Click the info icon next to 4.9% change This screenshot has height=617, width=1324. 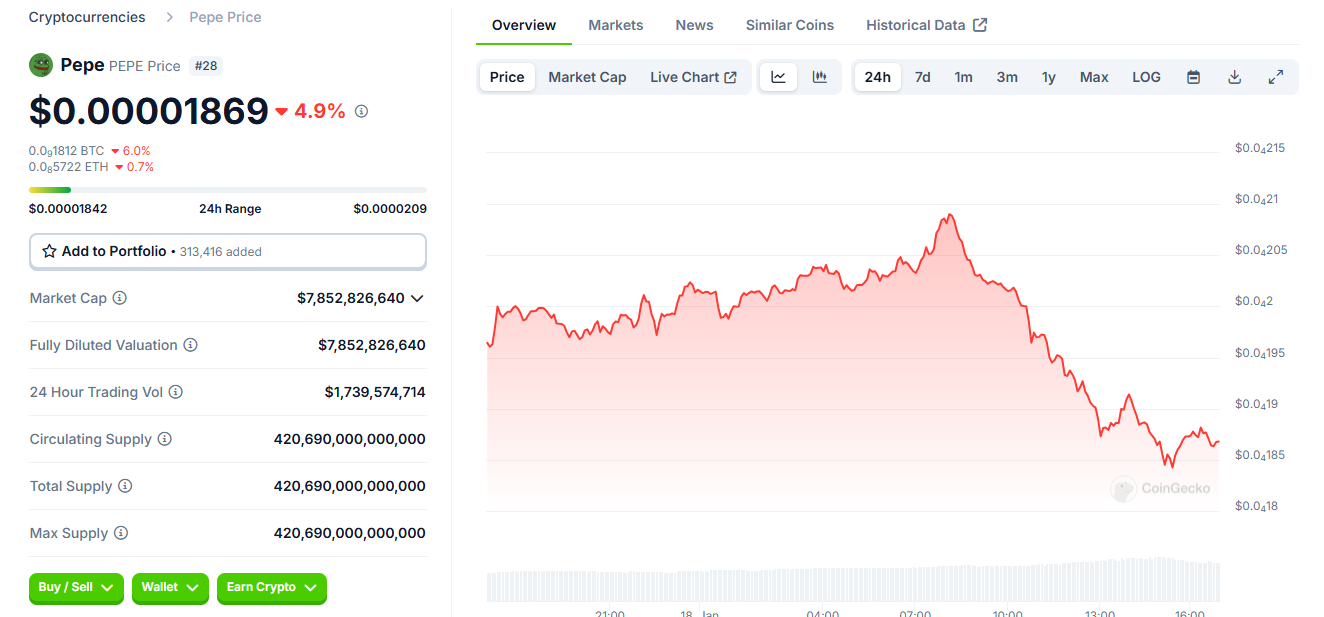point(361,111)
